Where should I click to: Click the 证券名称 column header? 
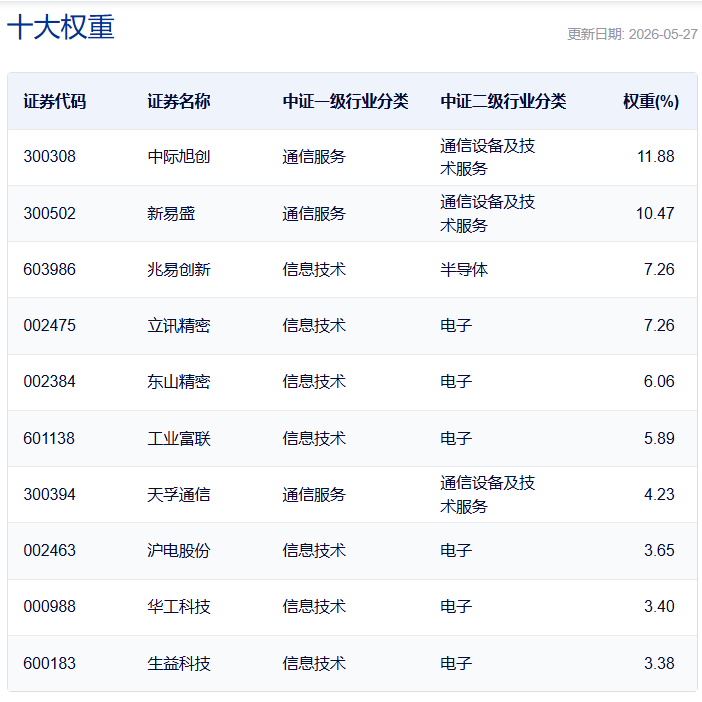179,101
